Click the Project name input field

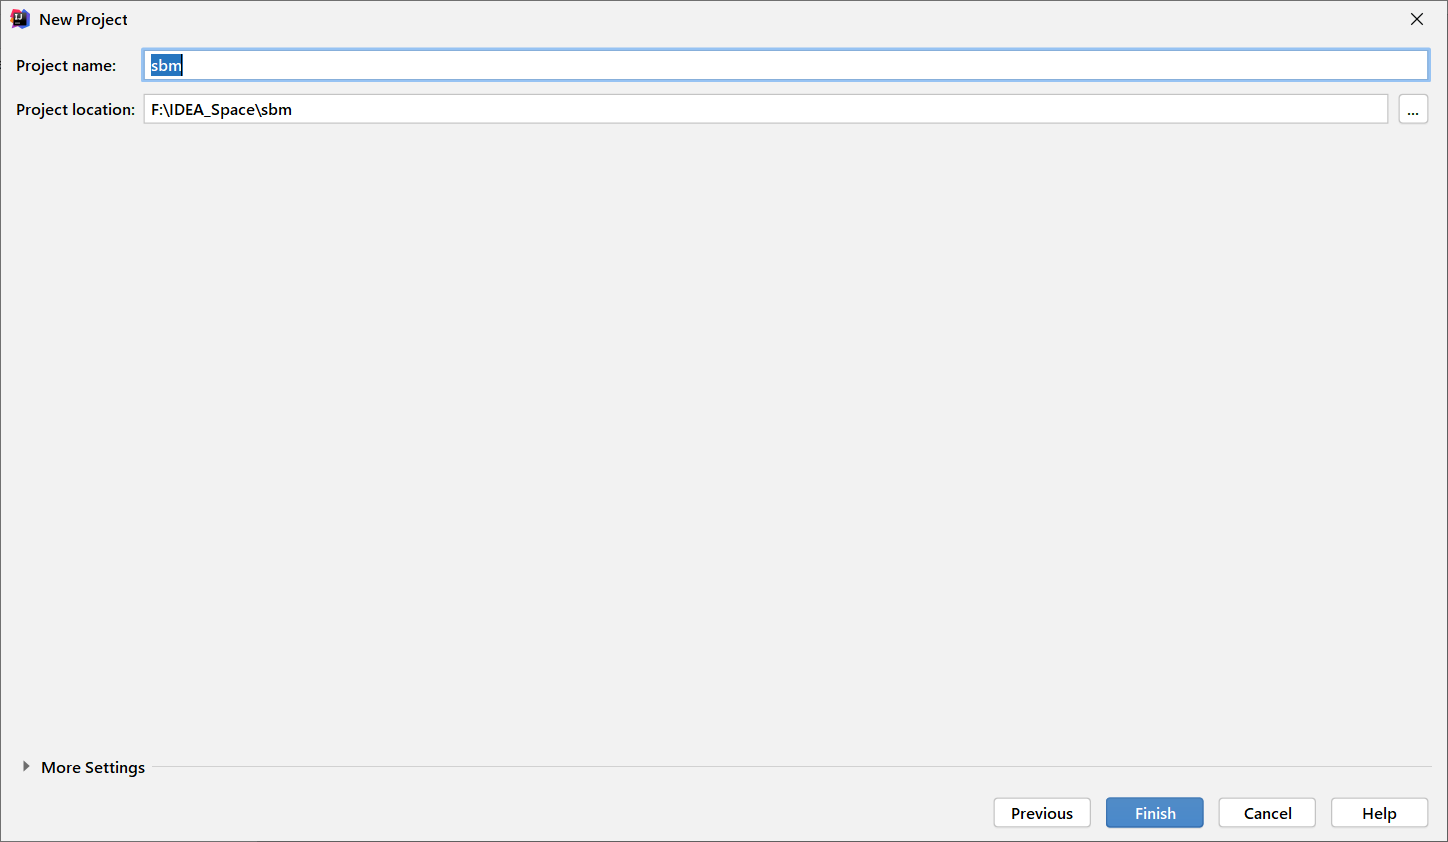[785, 65]
